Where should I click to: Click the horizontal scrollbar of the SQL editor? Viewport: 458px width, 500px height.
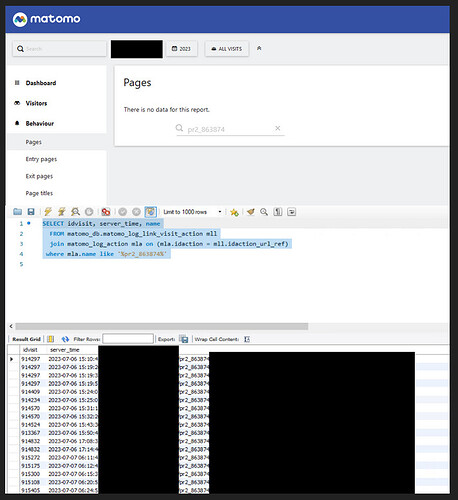coord(162,326)
